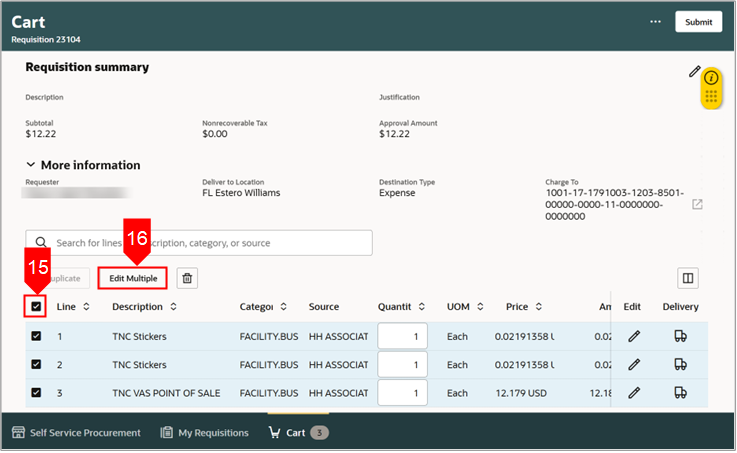The height and width of the screenshot is (453, 737).
Task: Go to Self Service Procurement tab
Action: pyautogui.click(x=76, y=432)
